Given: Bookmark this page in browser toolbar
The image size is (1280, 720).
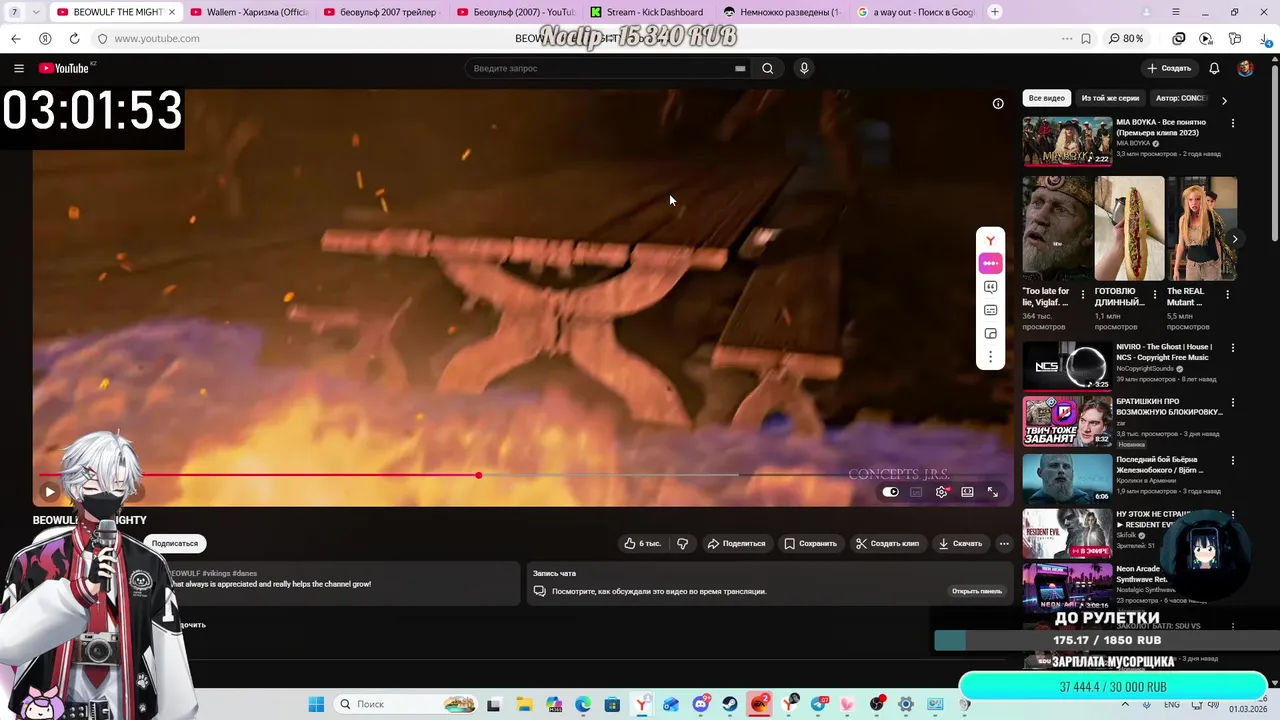Looking at the screenshot, I should pyautogui.click(x=1086, y=38).
